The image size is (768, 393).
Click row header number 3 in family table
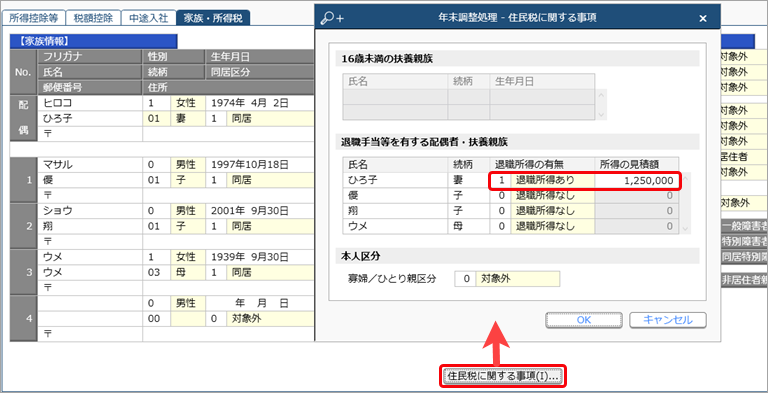(24, 272)
